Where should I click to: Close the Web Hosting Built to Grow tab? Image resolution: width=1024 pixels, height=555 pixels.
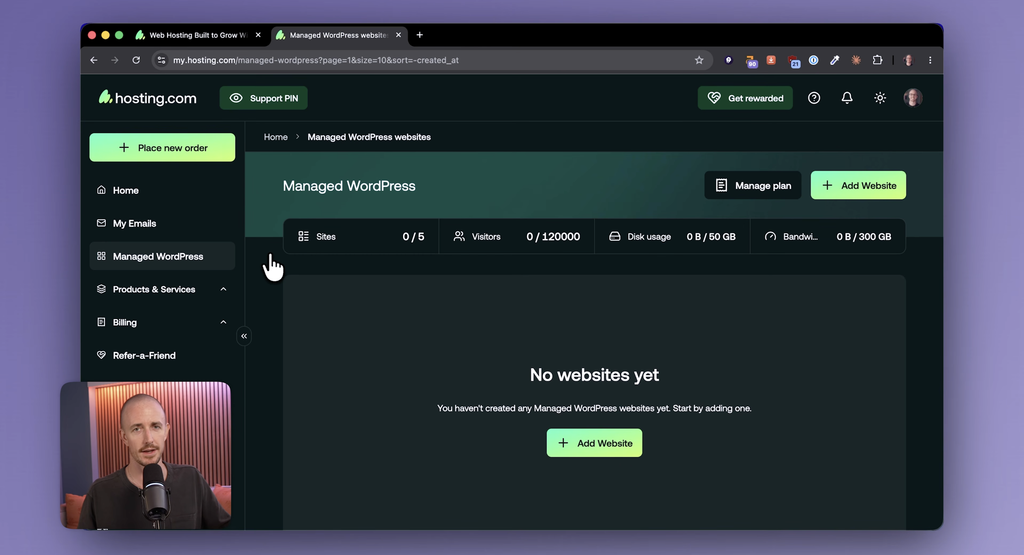[x=259, y=35]
